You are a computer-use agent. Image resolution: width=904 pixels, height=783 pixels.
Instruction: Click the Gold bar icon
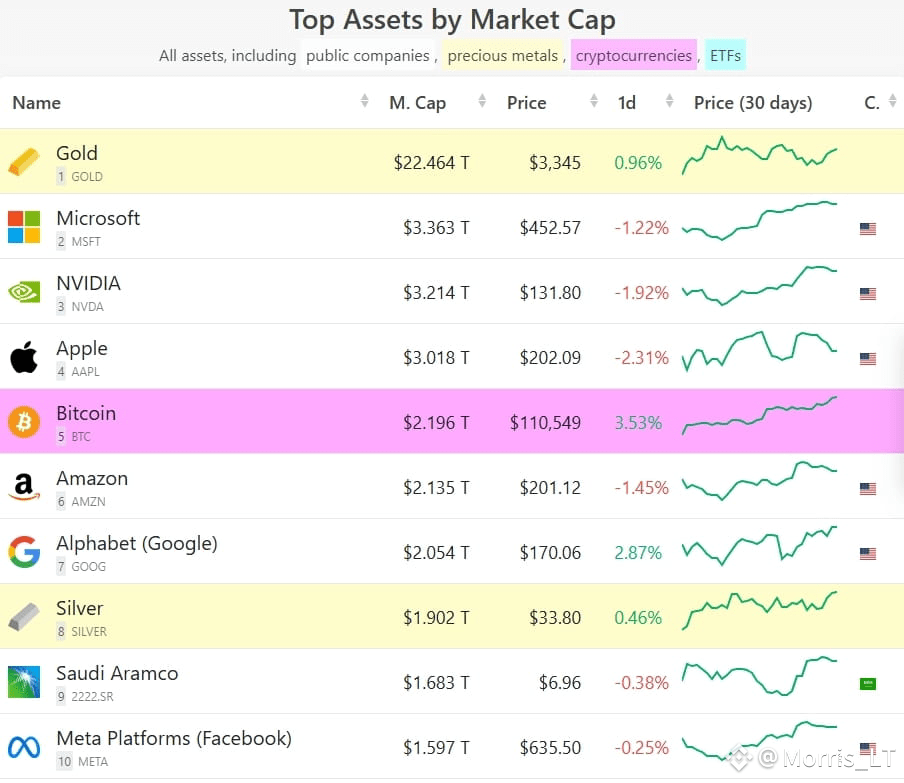pyautogui.click(x=24, y=161)
